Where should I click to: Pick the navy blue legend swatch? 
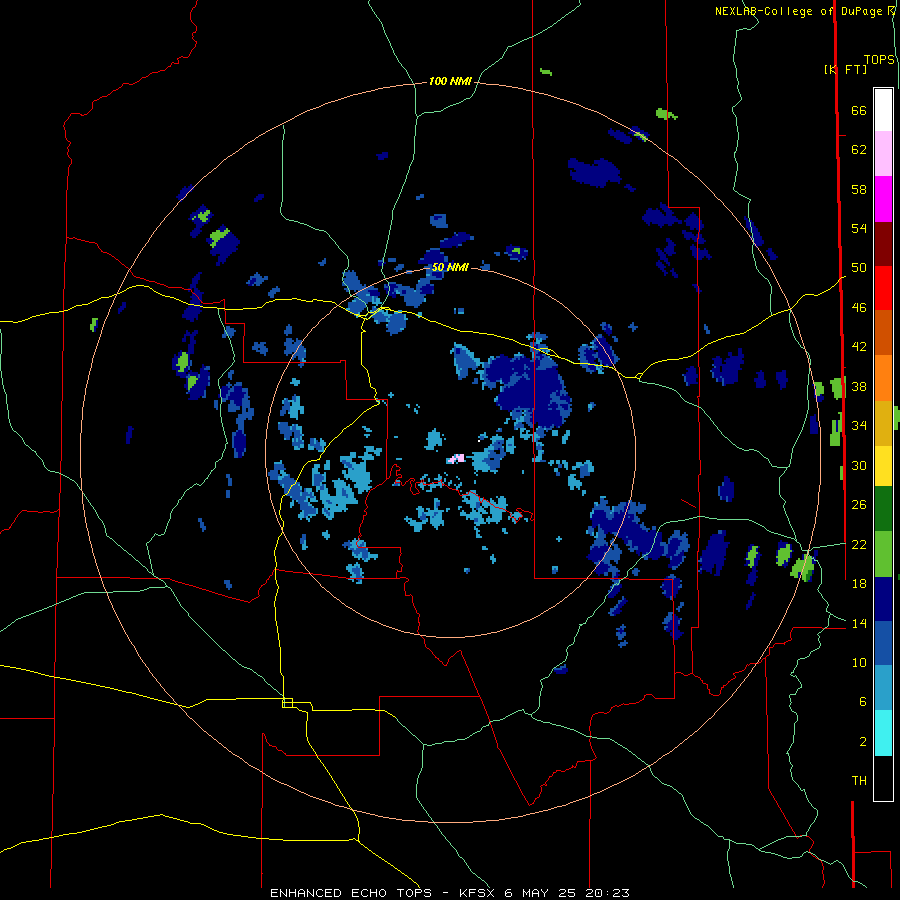[x=883, y=599]
